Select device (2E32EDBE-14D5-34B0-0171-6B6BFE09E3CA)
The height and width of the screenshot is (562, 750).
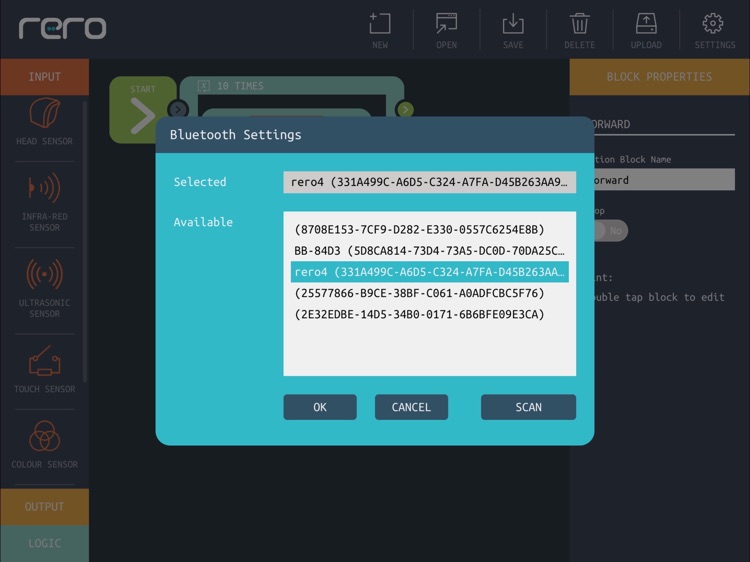(x=430, y=314)
